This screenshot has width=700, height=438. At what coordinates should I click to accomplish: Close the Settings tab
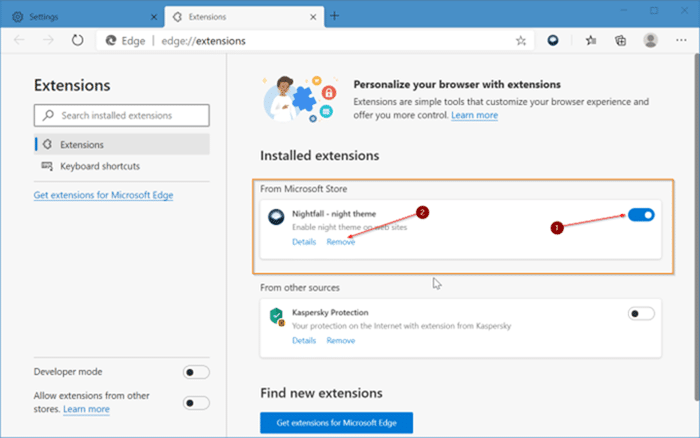tap(154, 17)
